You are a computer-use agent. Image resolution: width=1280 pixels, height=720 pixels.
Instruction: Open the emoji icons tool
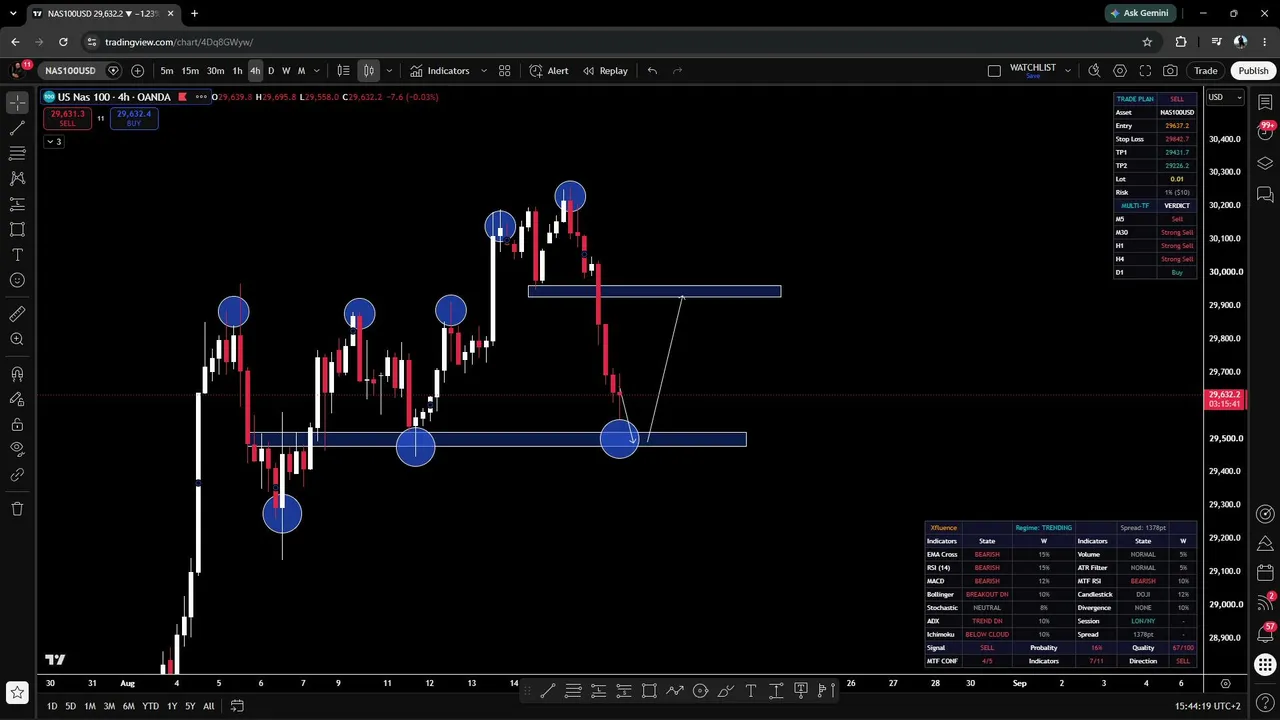point(17,280)
